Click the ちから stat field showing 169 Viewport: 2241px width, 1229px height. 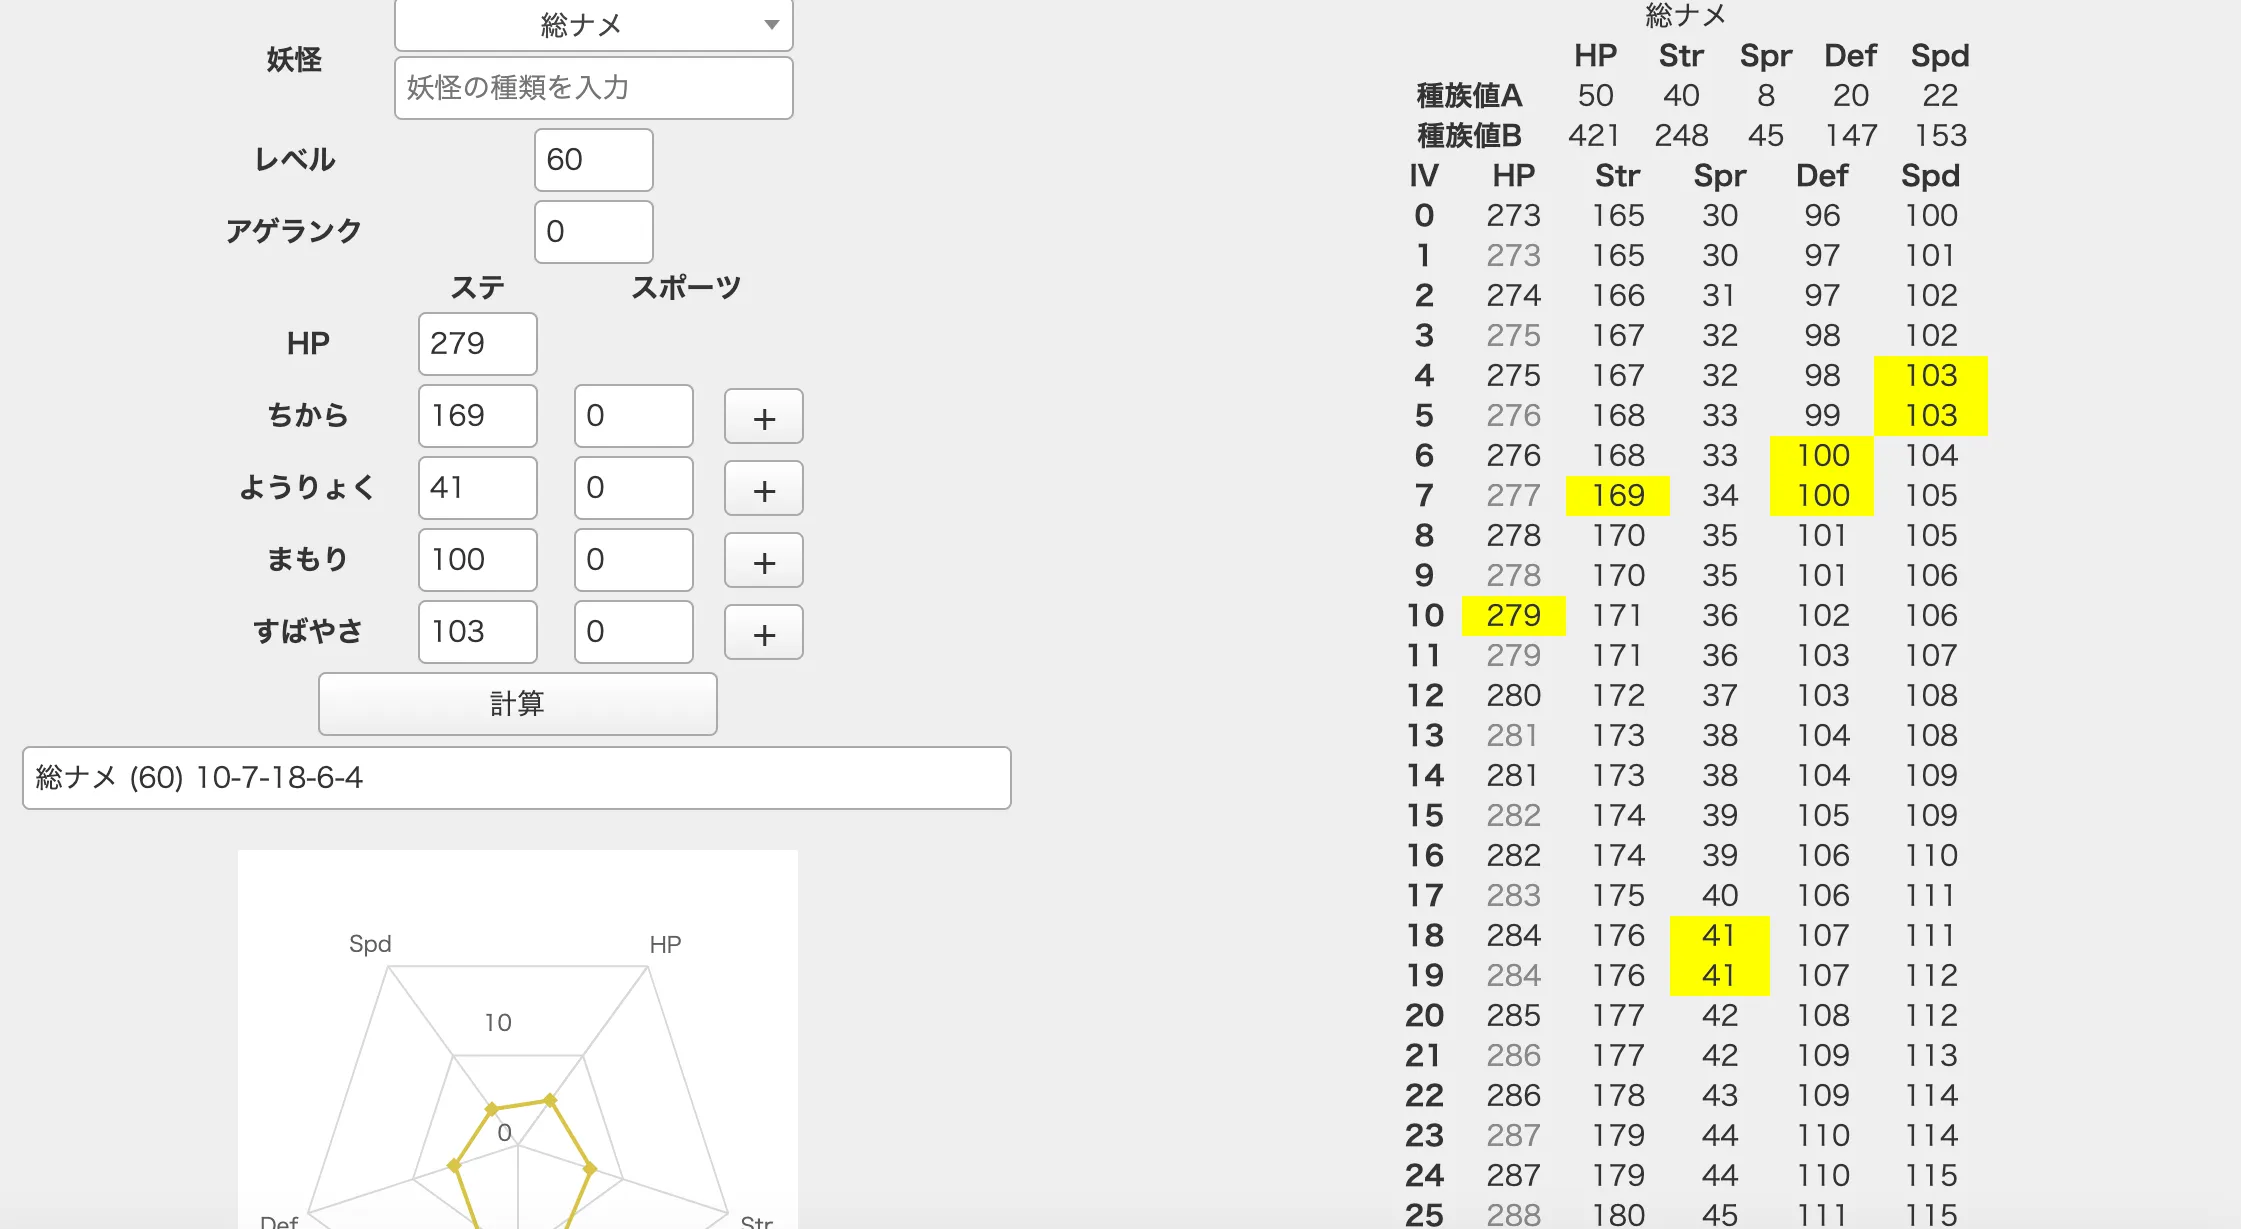477,416
